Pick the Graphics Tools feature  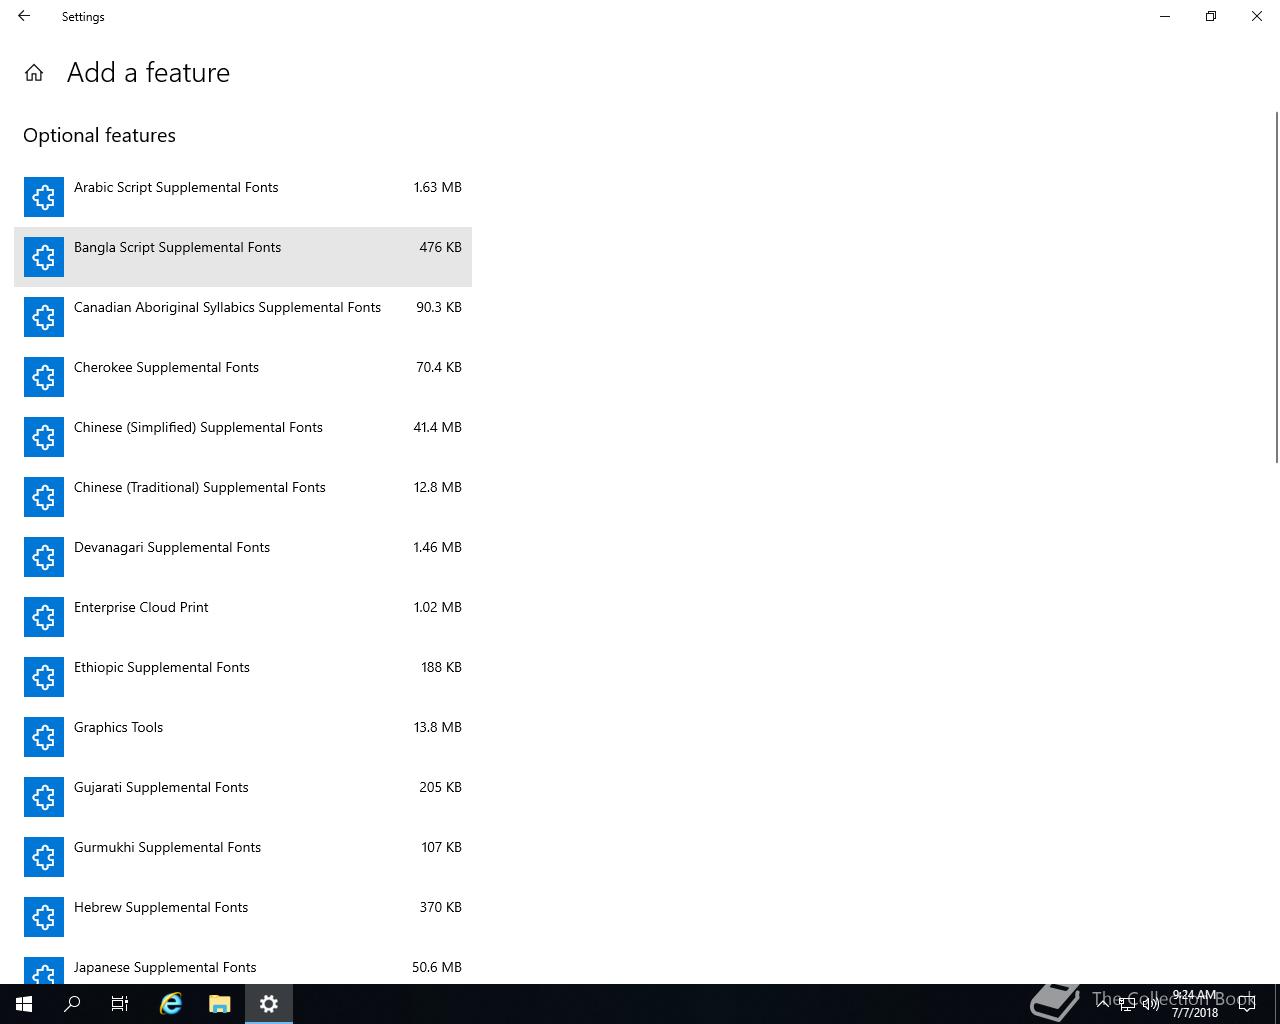point(243,737)
